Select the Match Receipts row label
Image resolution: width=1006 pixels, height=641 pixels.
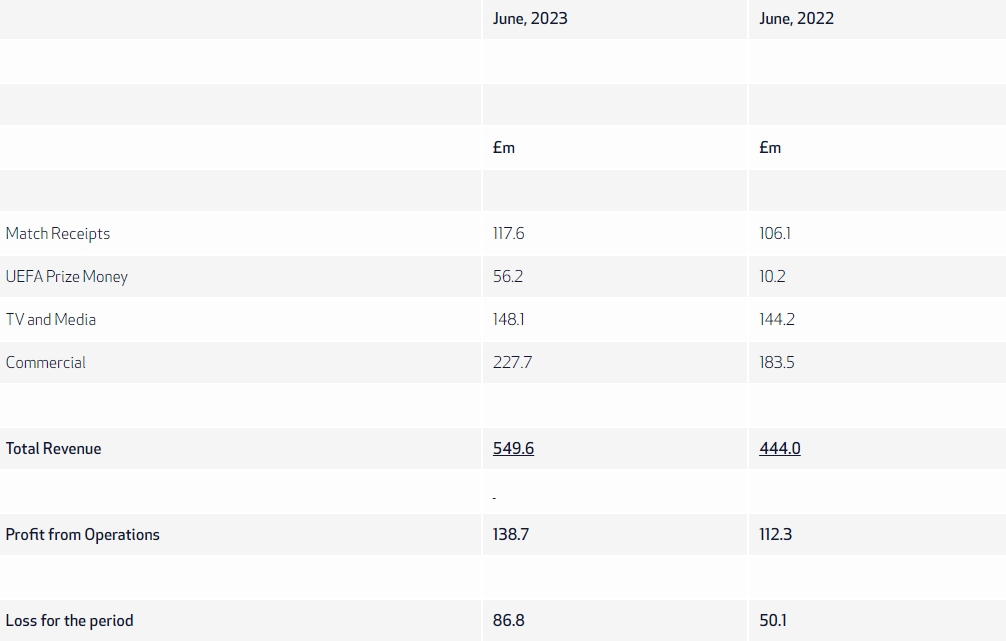(x=58, y=233)
